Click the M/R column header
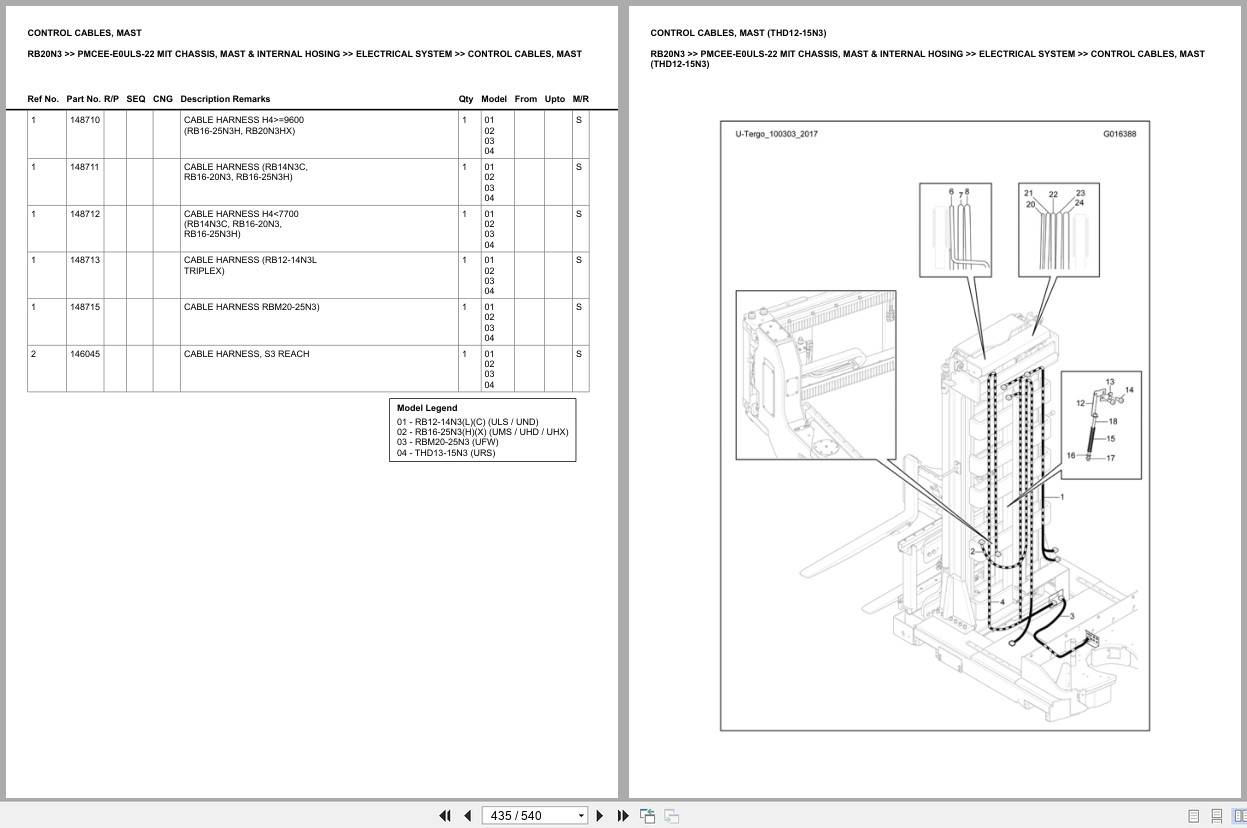 point(581,99)
